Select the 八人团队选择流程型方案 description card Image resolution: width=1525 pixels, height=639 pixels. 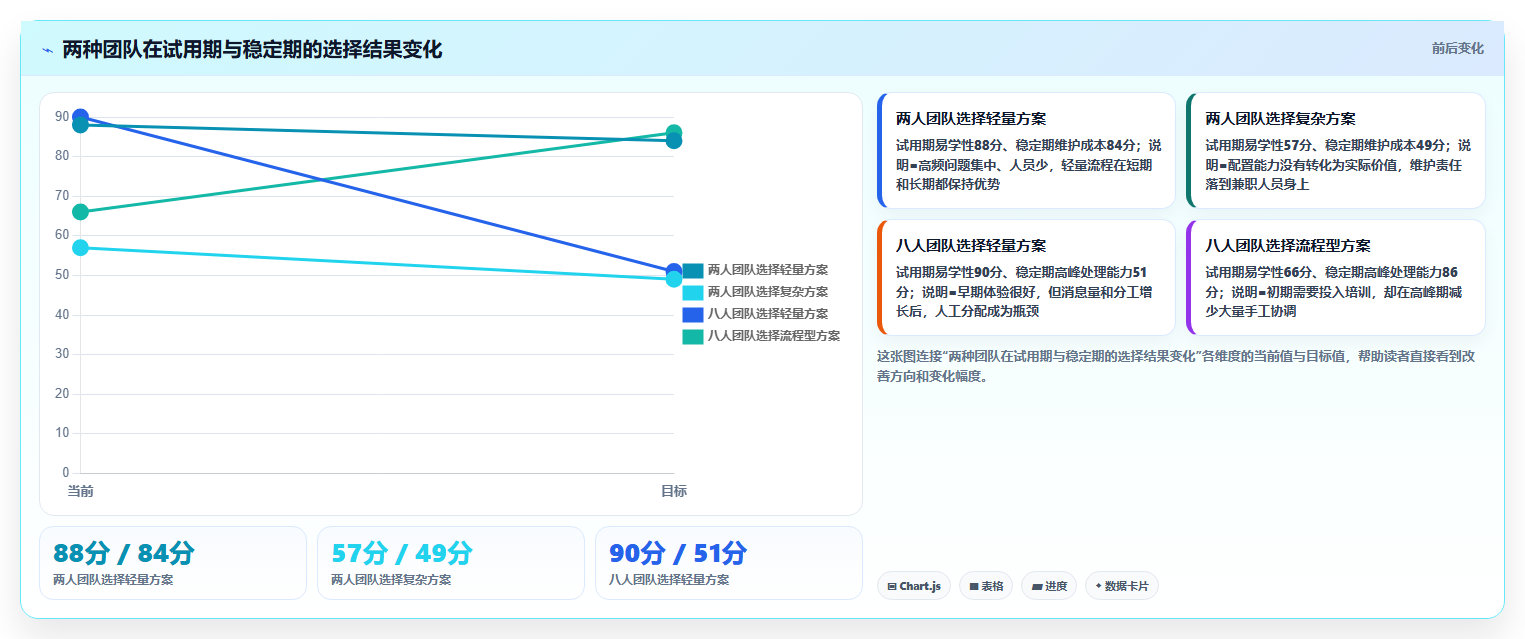pyautogui.click(x=1336, y=278)
